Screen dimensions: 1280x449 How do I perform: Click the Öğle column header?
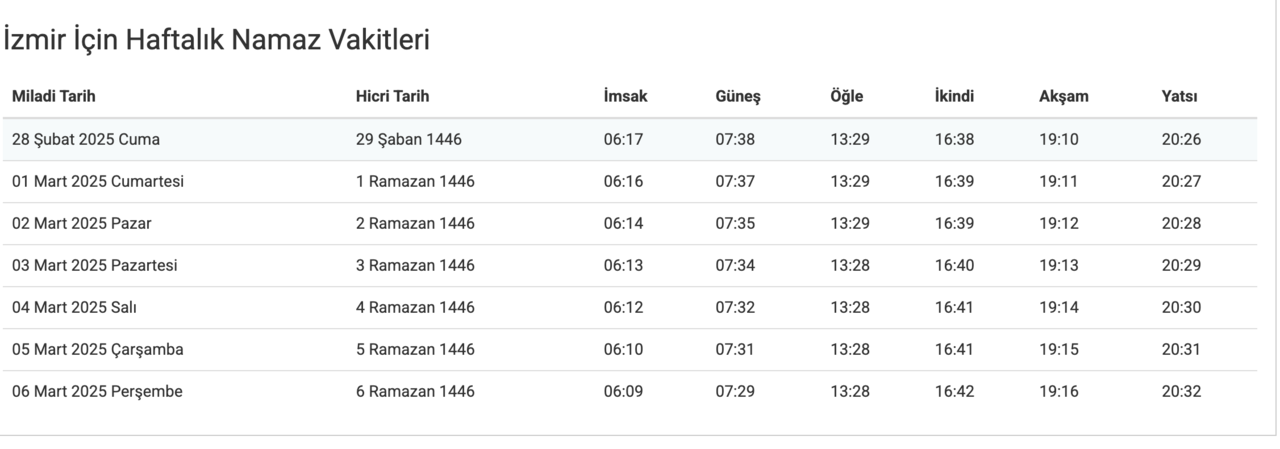(x=846, y=97)
